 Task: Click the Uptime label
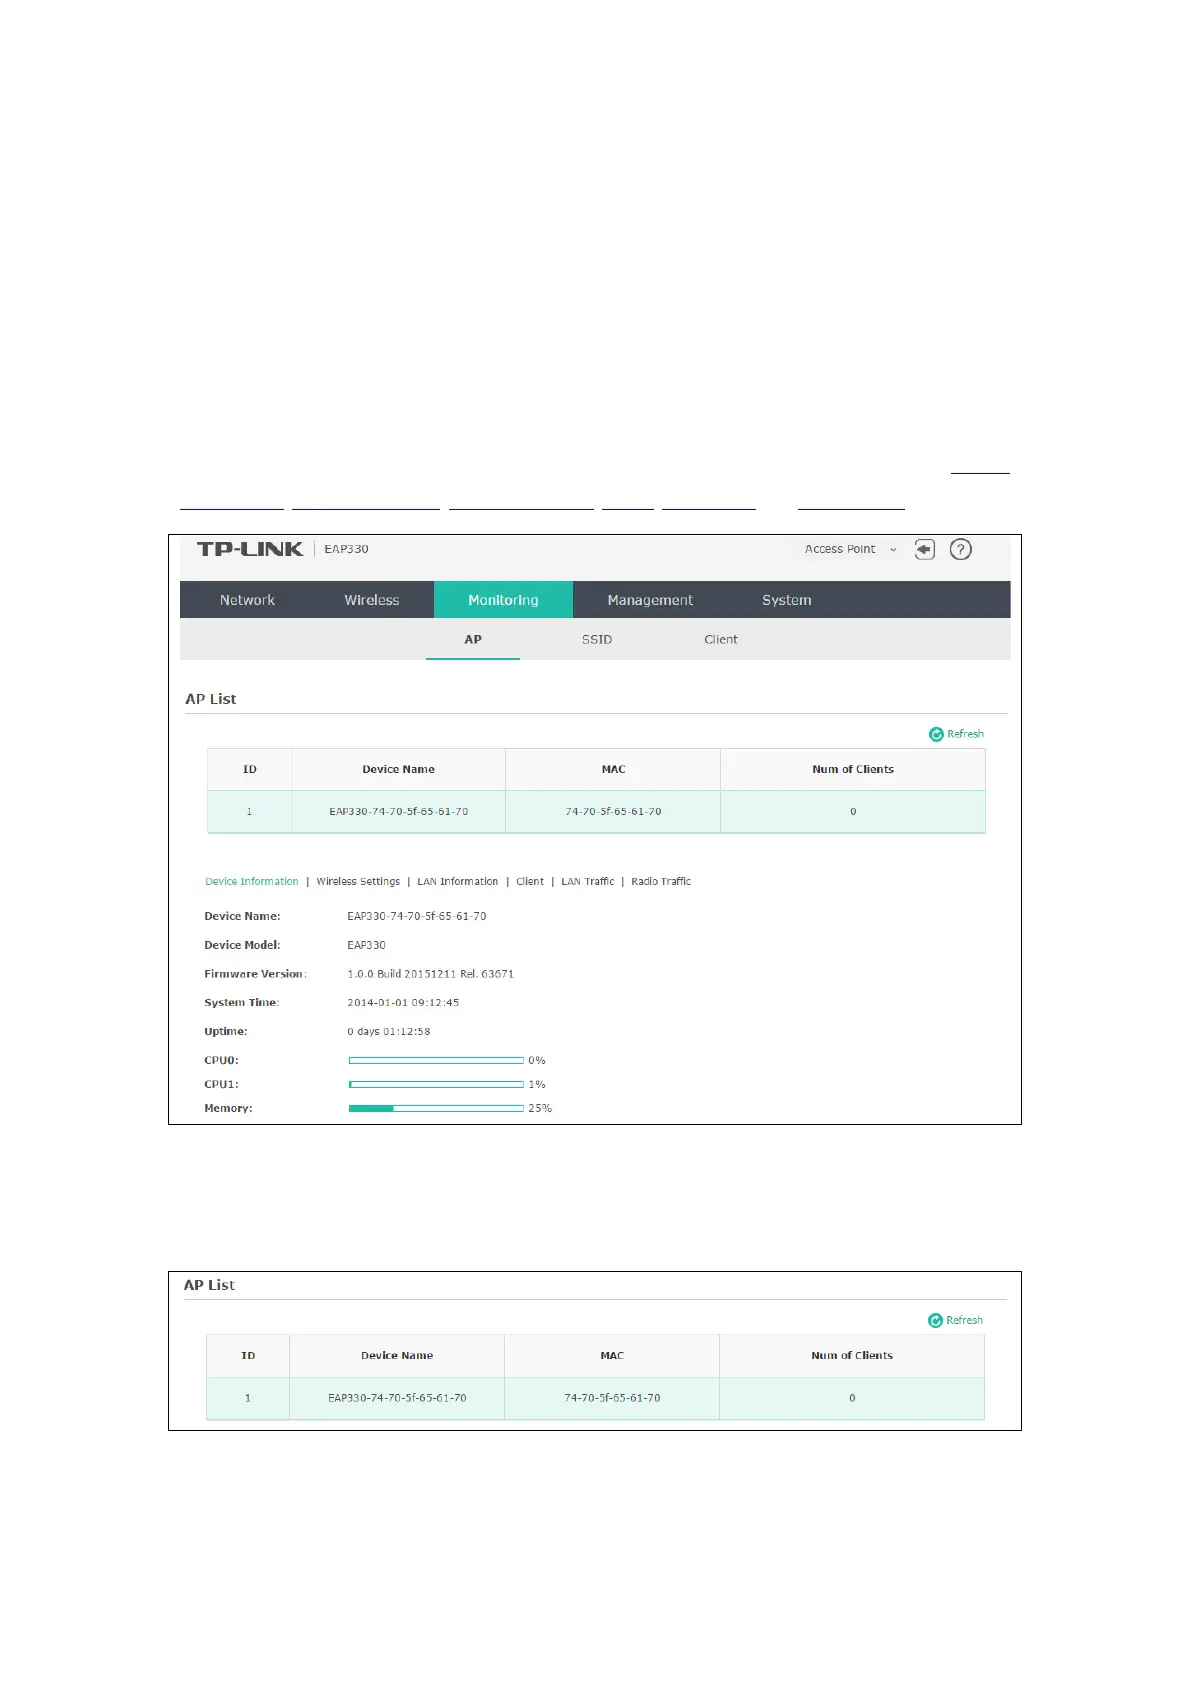click(x=226, y=1031)
